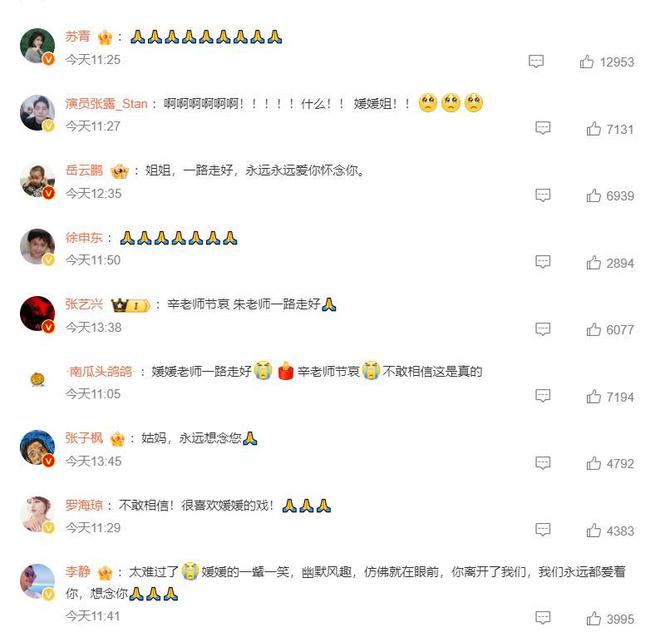The height and width of the screenshot is (637, 660).
Task: Open 演员张蕾_Stan username link
Action: (106, 104)
